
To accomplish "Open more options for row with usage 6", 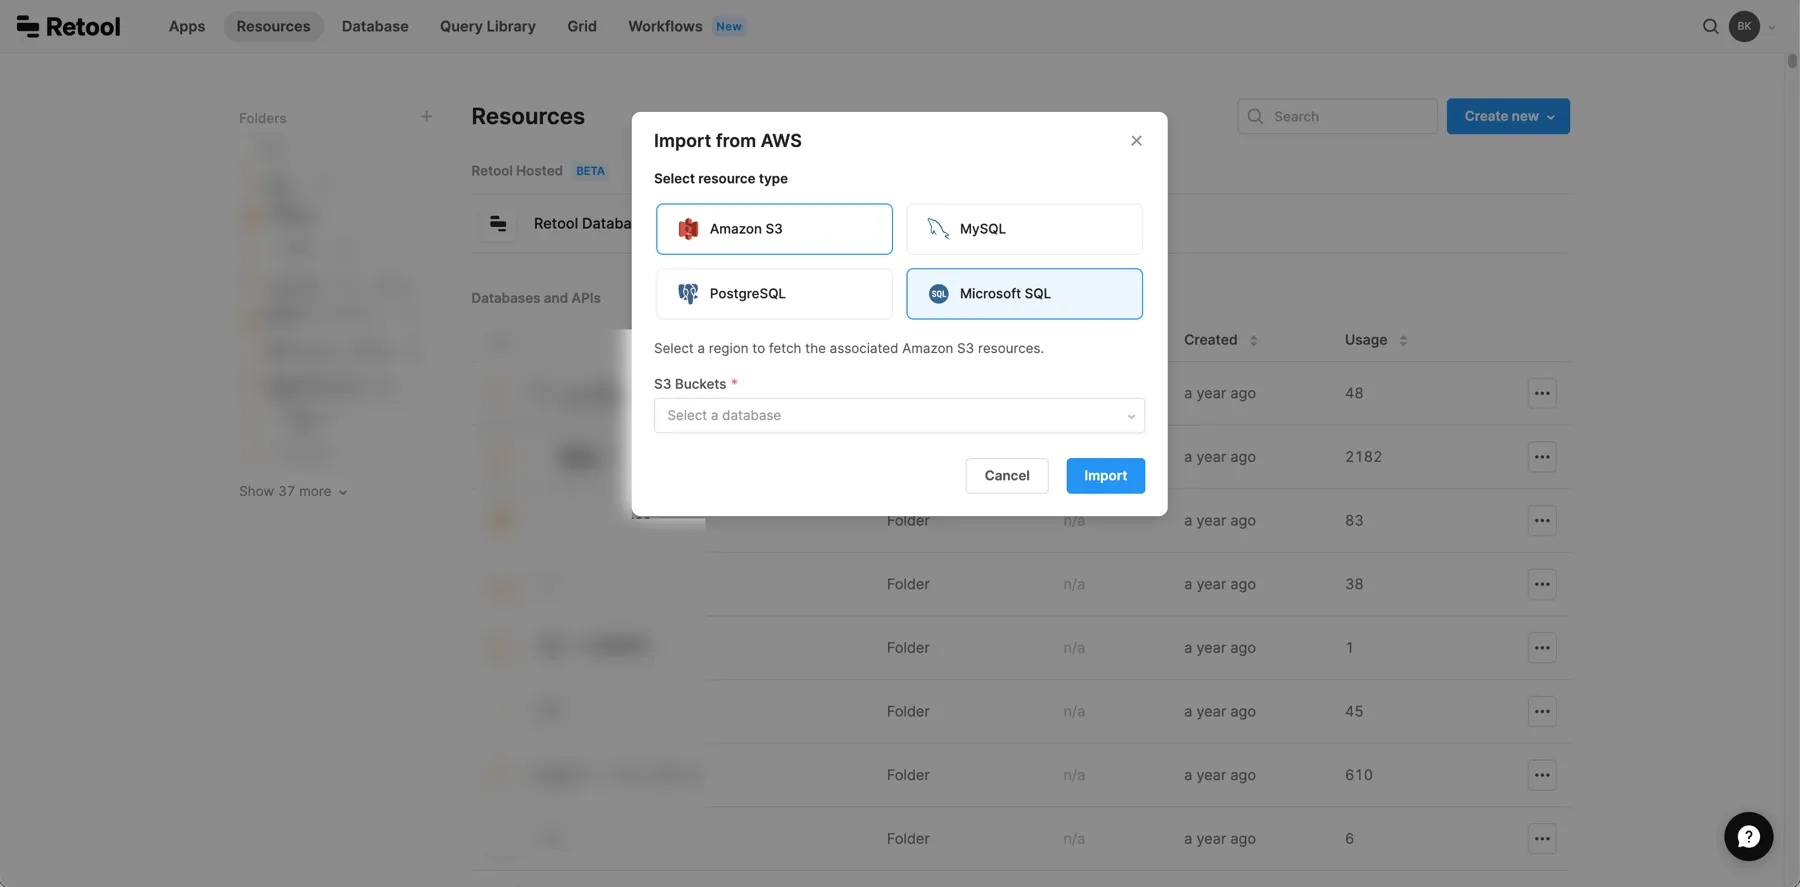I will pos(1542,839).
